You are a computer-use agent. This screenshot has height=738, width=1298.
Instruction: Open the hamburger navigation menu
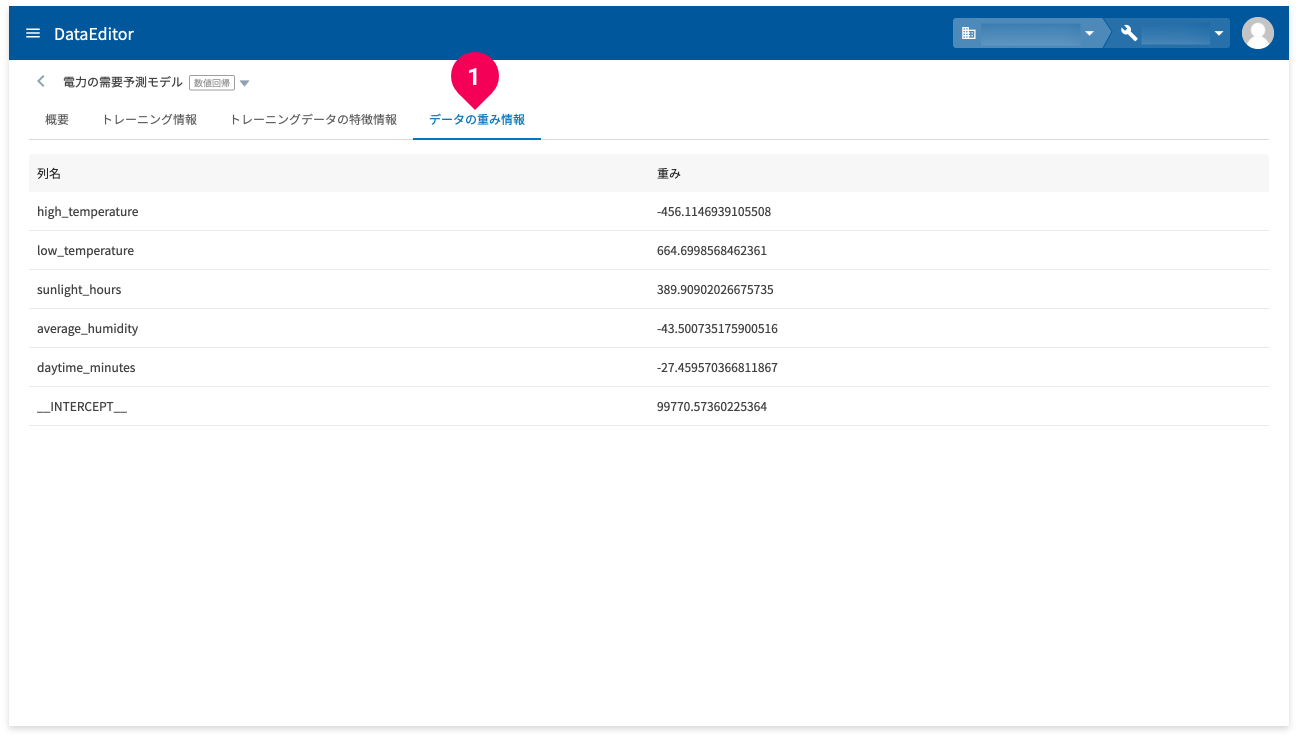pyautogui.click(x=33, y=34)
